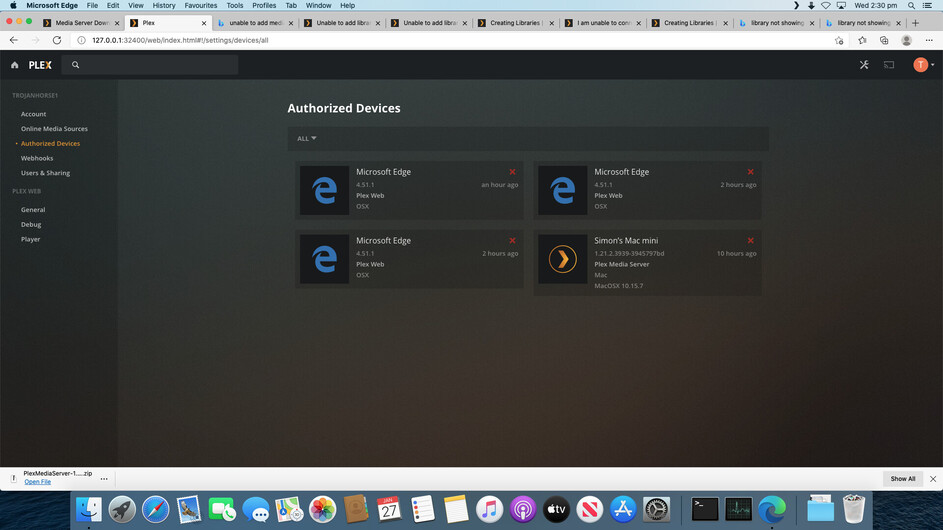943x530 pixels.
Task: Click the PLEX logo
Action: click(40, 65)
